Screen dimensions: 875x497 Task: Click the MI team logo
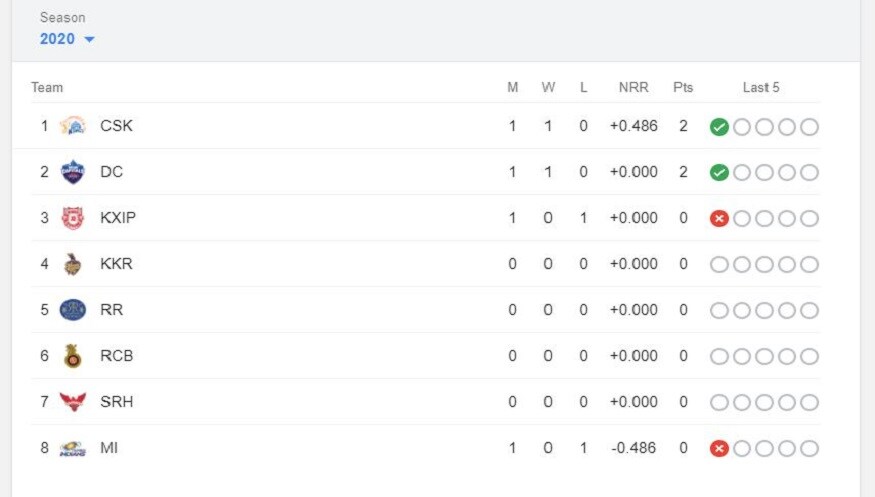73,448
